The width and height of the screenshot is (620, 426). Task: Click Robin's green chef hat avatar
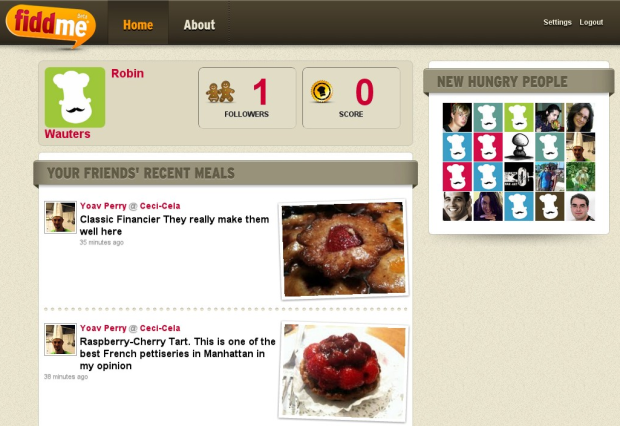pos(75,97)
